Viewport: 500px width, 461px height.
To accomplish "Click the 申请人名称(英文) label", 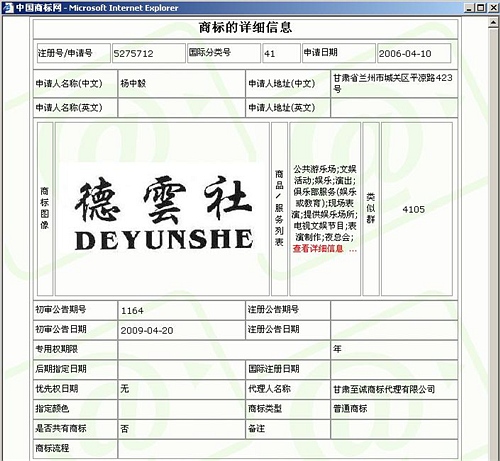I will pyautogui.click(x=69, y=108).
